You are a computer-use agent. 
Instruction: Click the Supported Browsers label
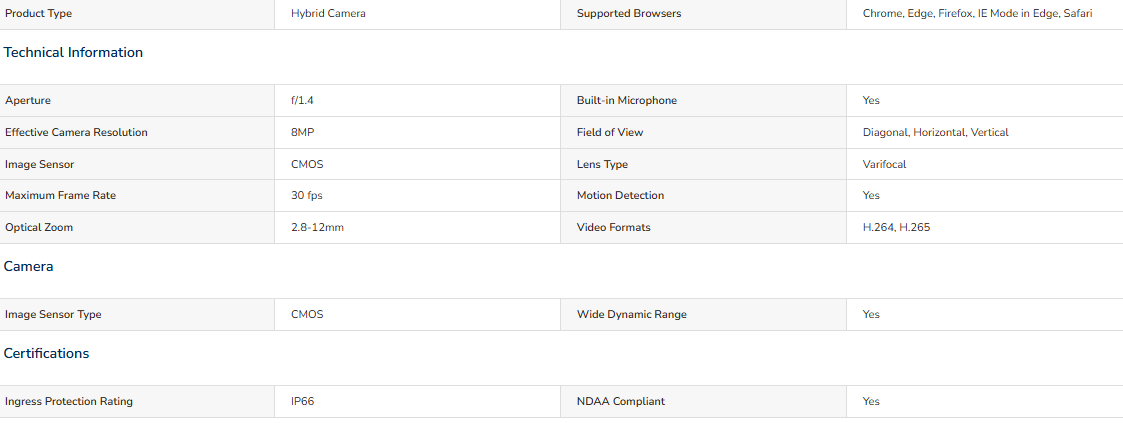pos(629,14)
